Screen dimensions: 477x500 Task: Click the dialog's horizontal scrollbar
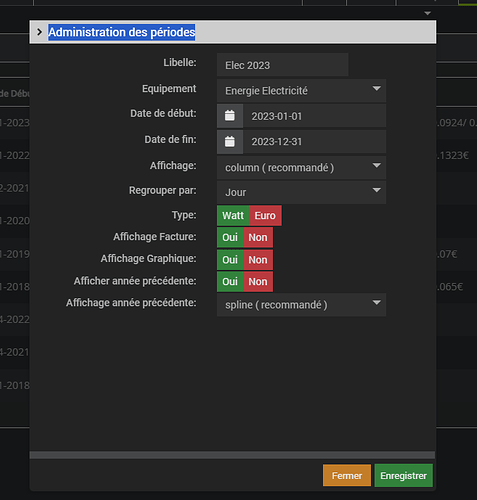coord(232,455)
